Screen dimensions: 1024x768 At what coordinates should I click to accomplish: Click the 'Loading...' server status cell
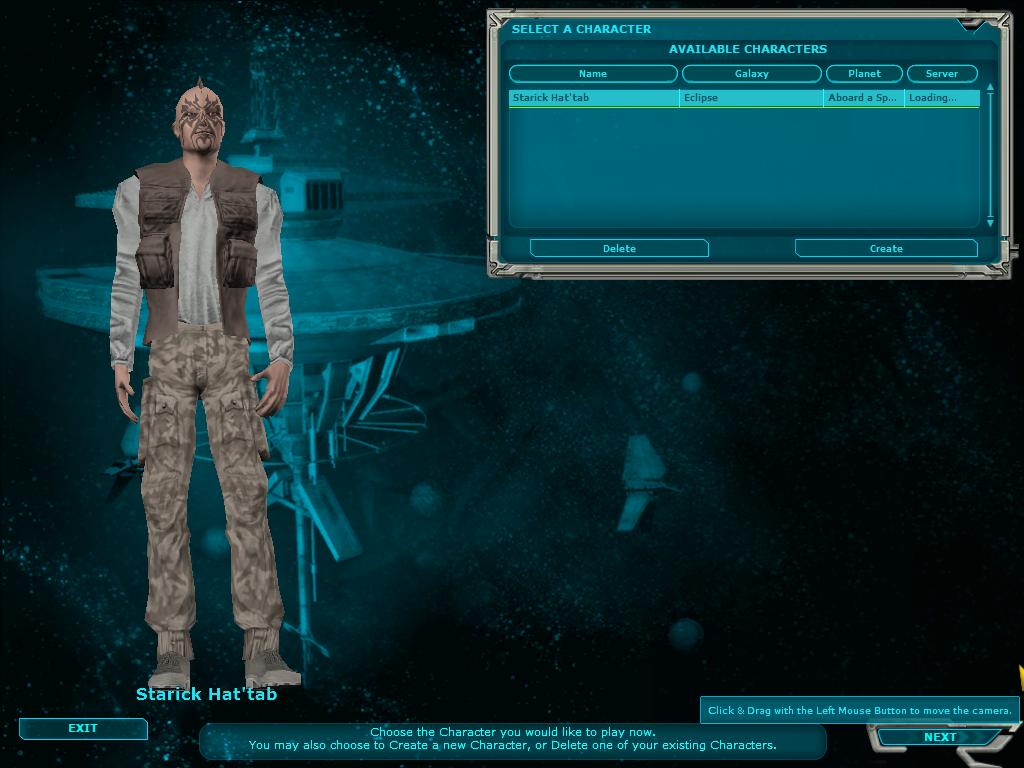[x=940, y=98]
